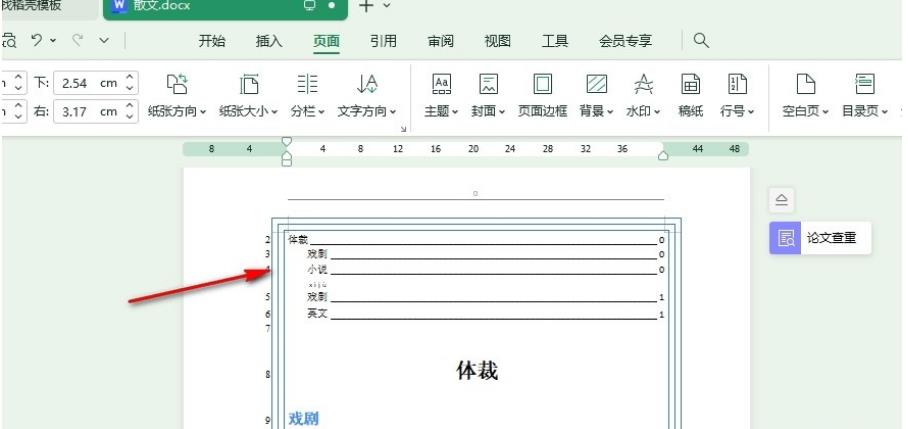Screen dimensions: 908x429
Task: Open the quick access customize dropdown
Action: (x=104, y=41)
